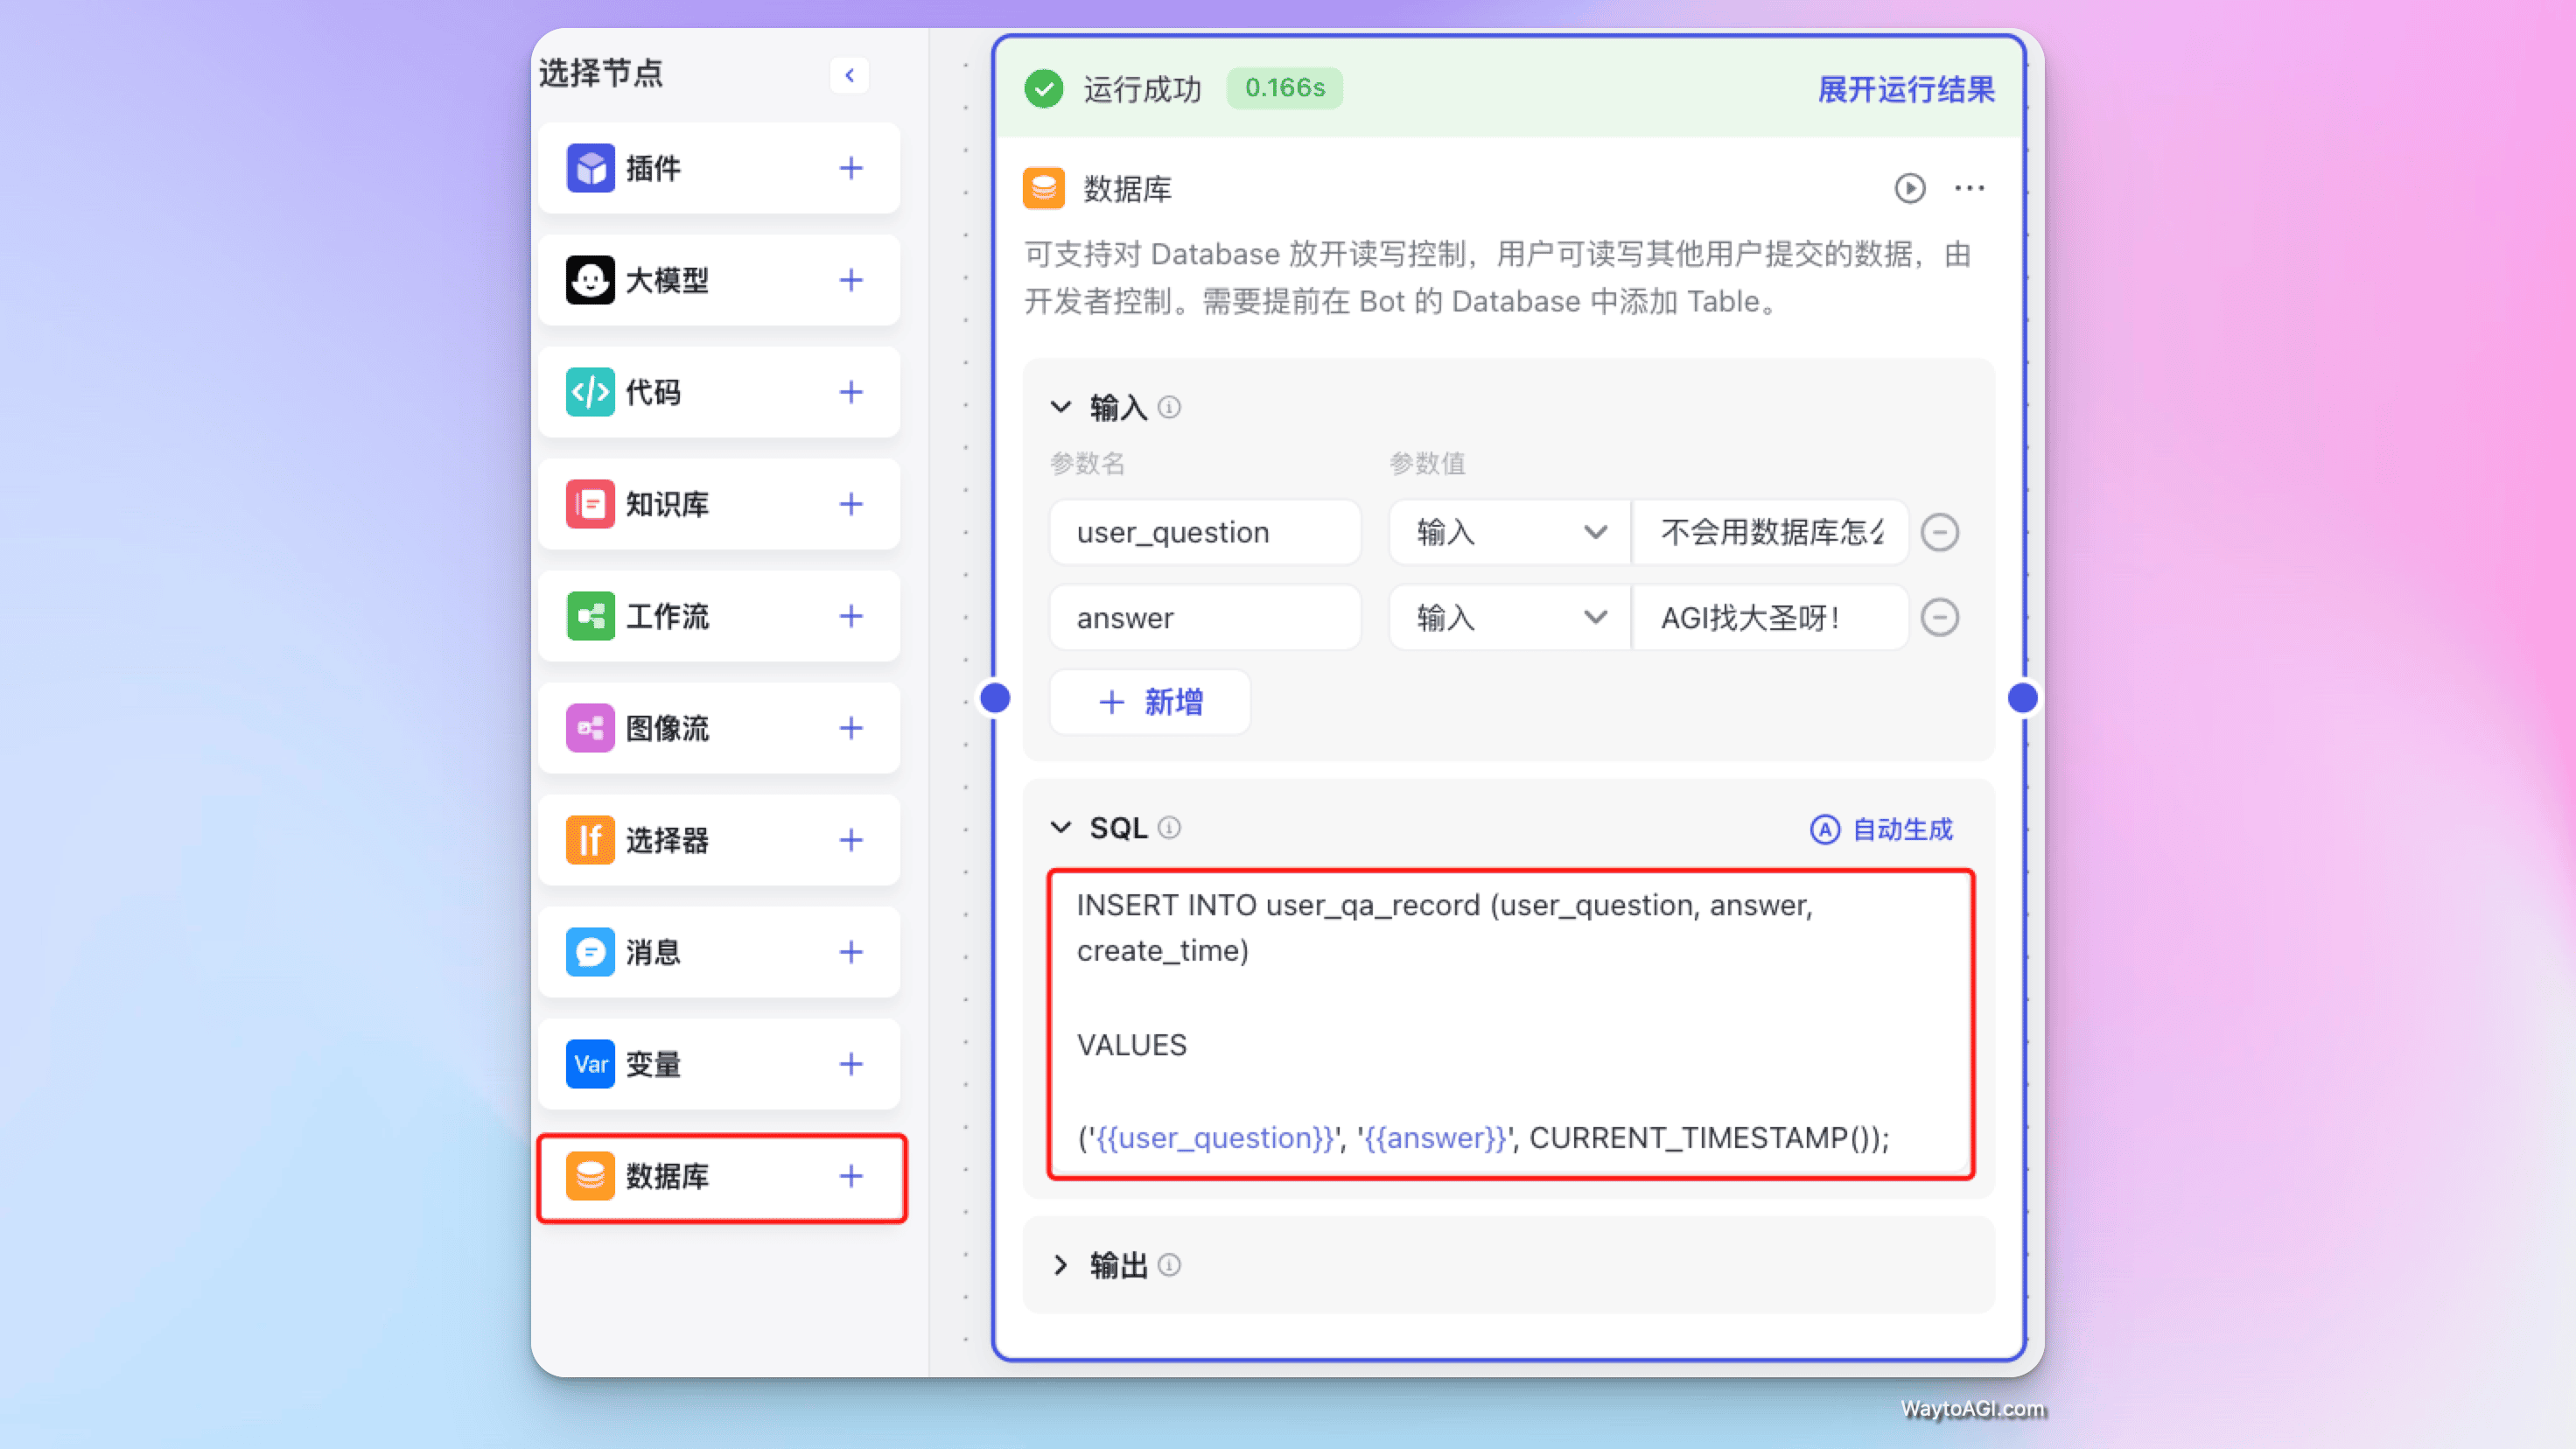Add the 代码 code node
This screenshot has width=2576, height=1449.
pyautogui.click(x=850, y=392)
